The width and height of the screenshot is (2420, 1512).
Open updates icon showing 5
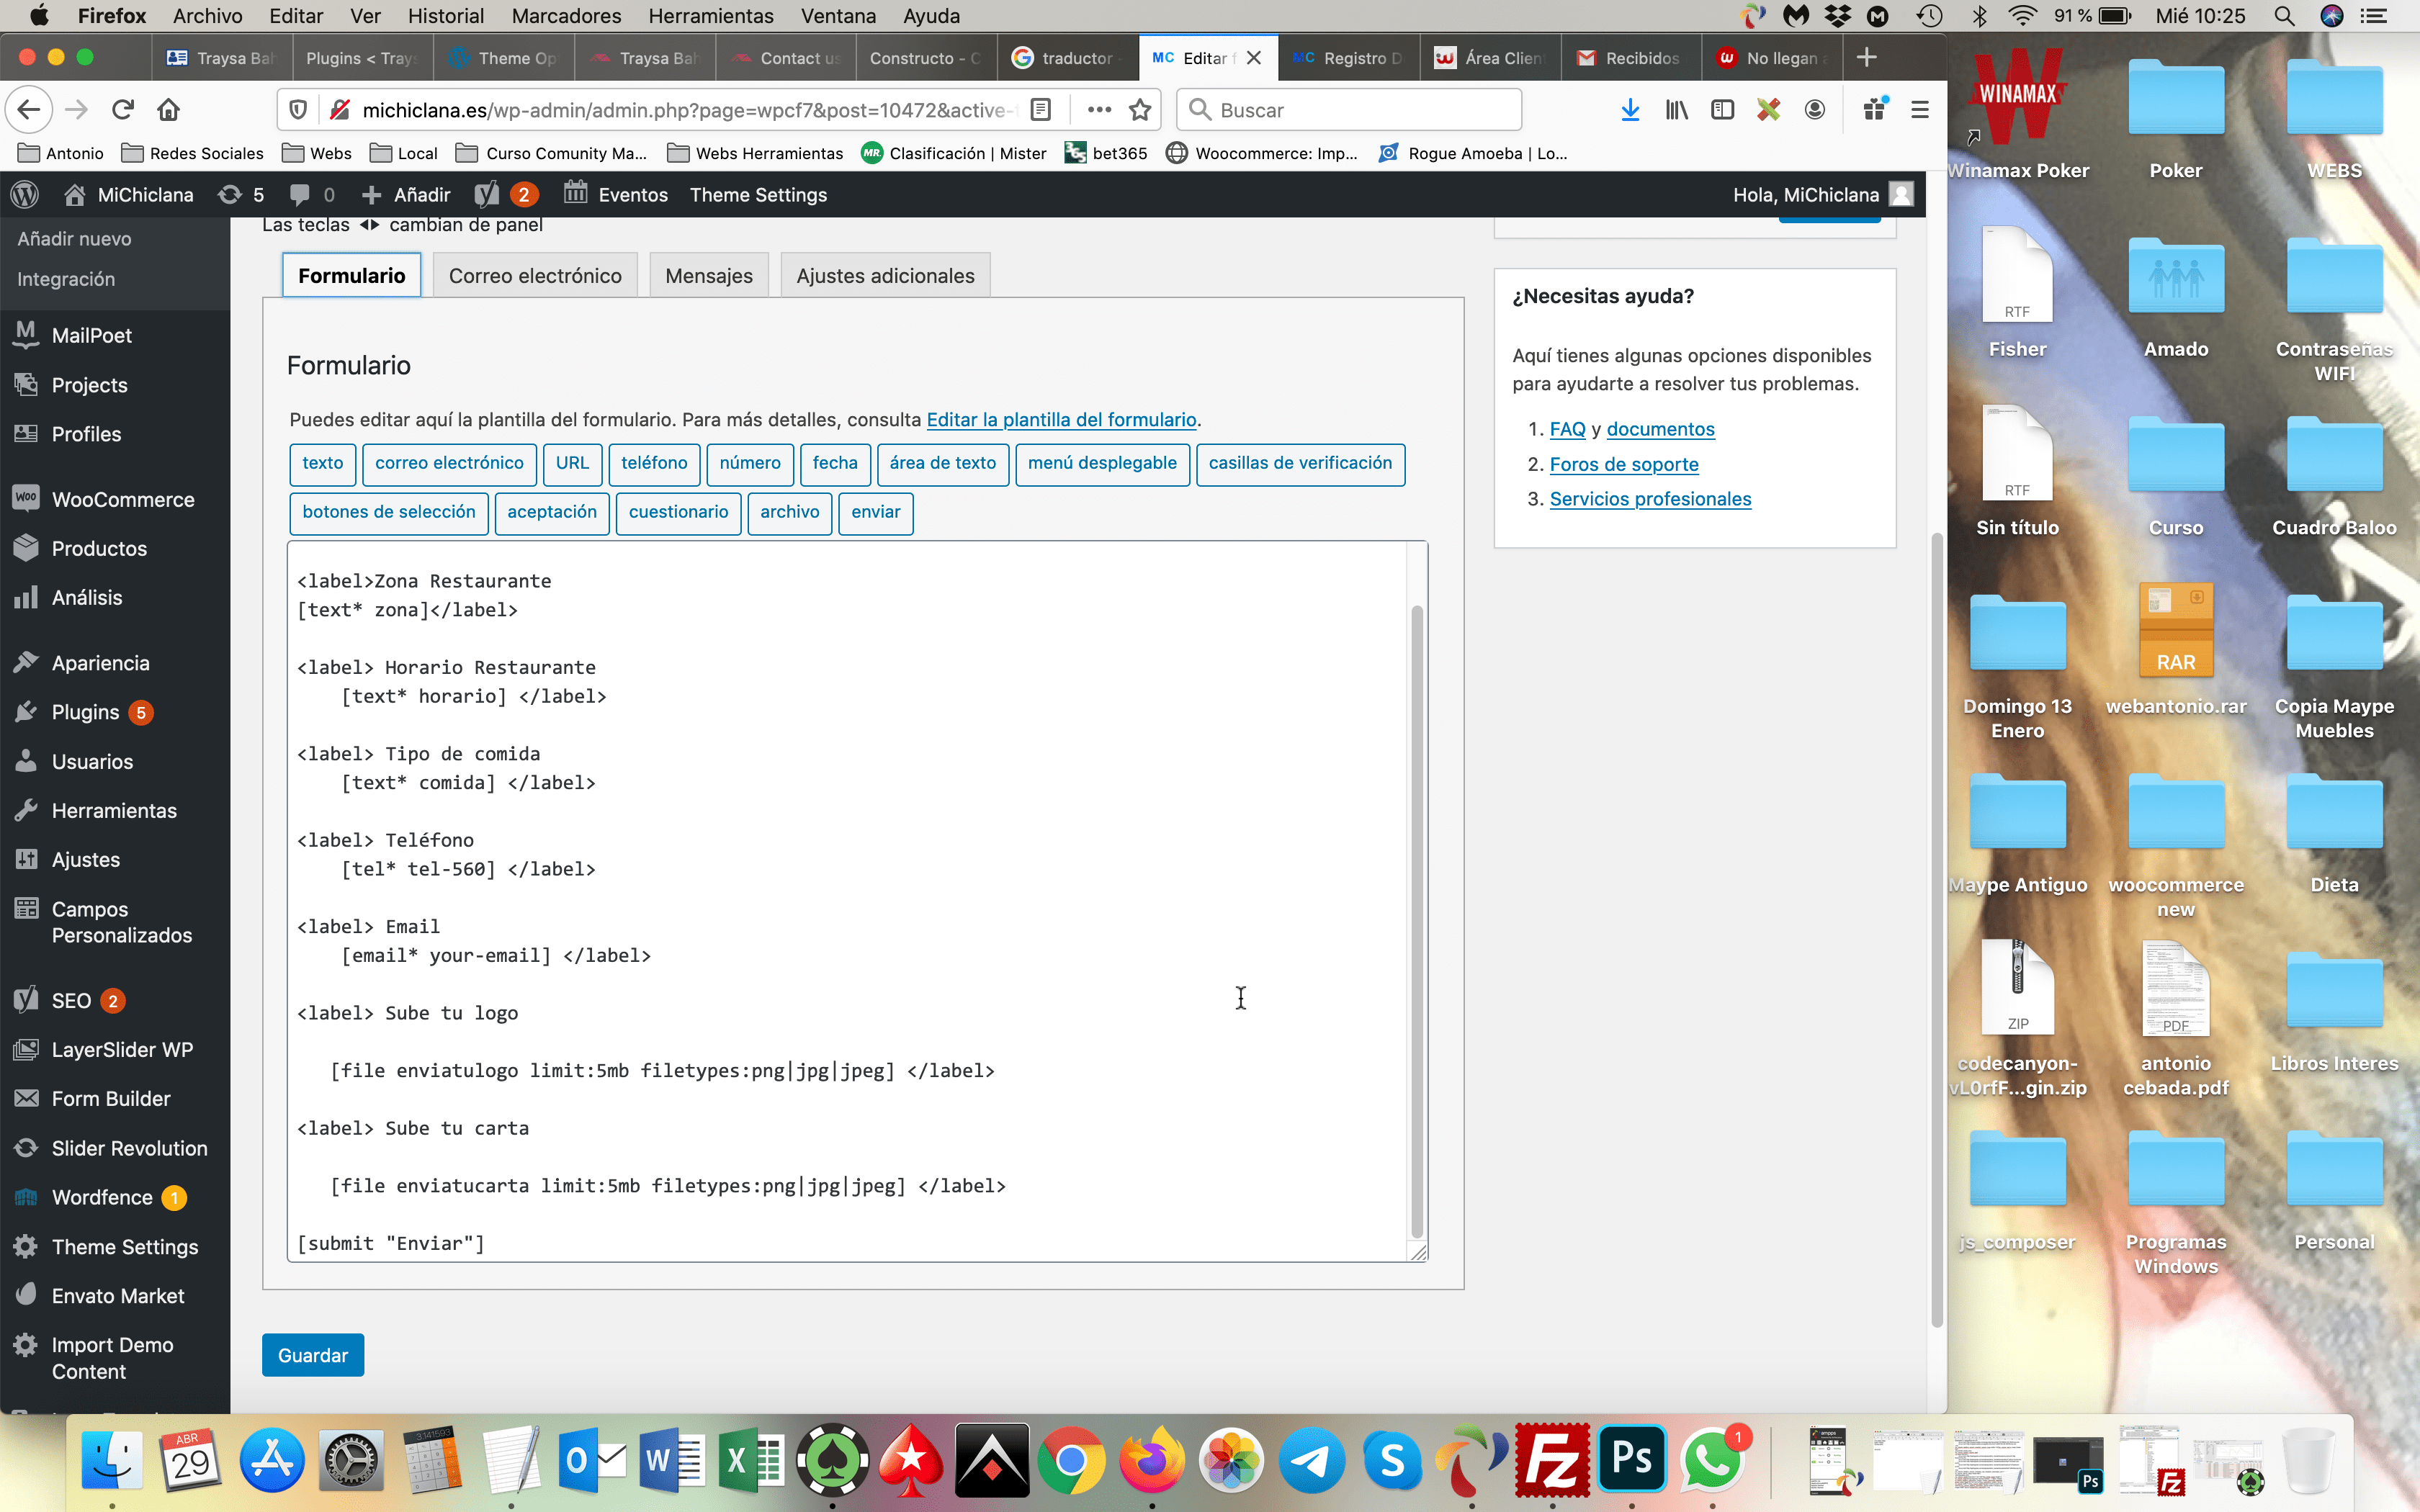tap(241, 195)
